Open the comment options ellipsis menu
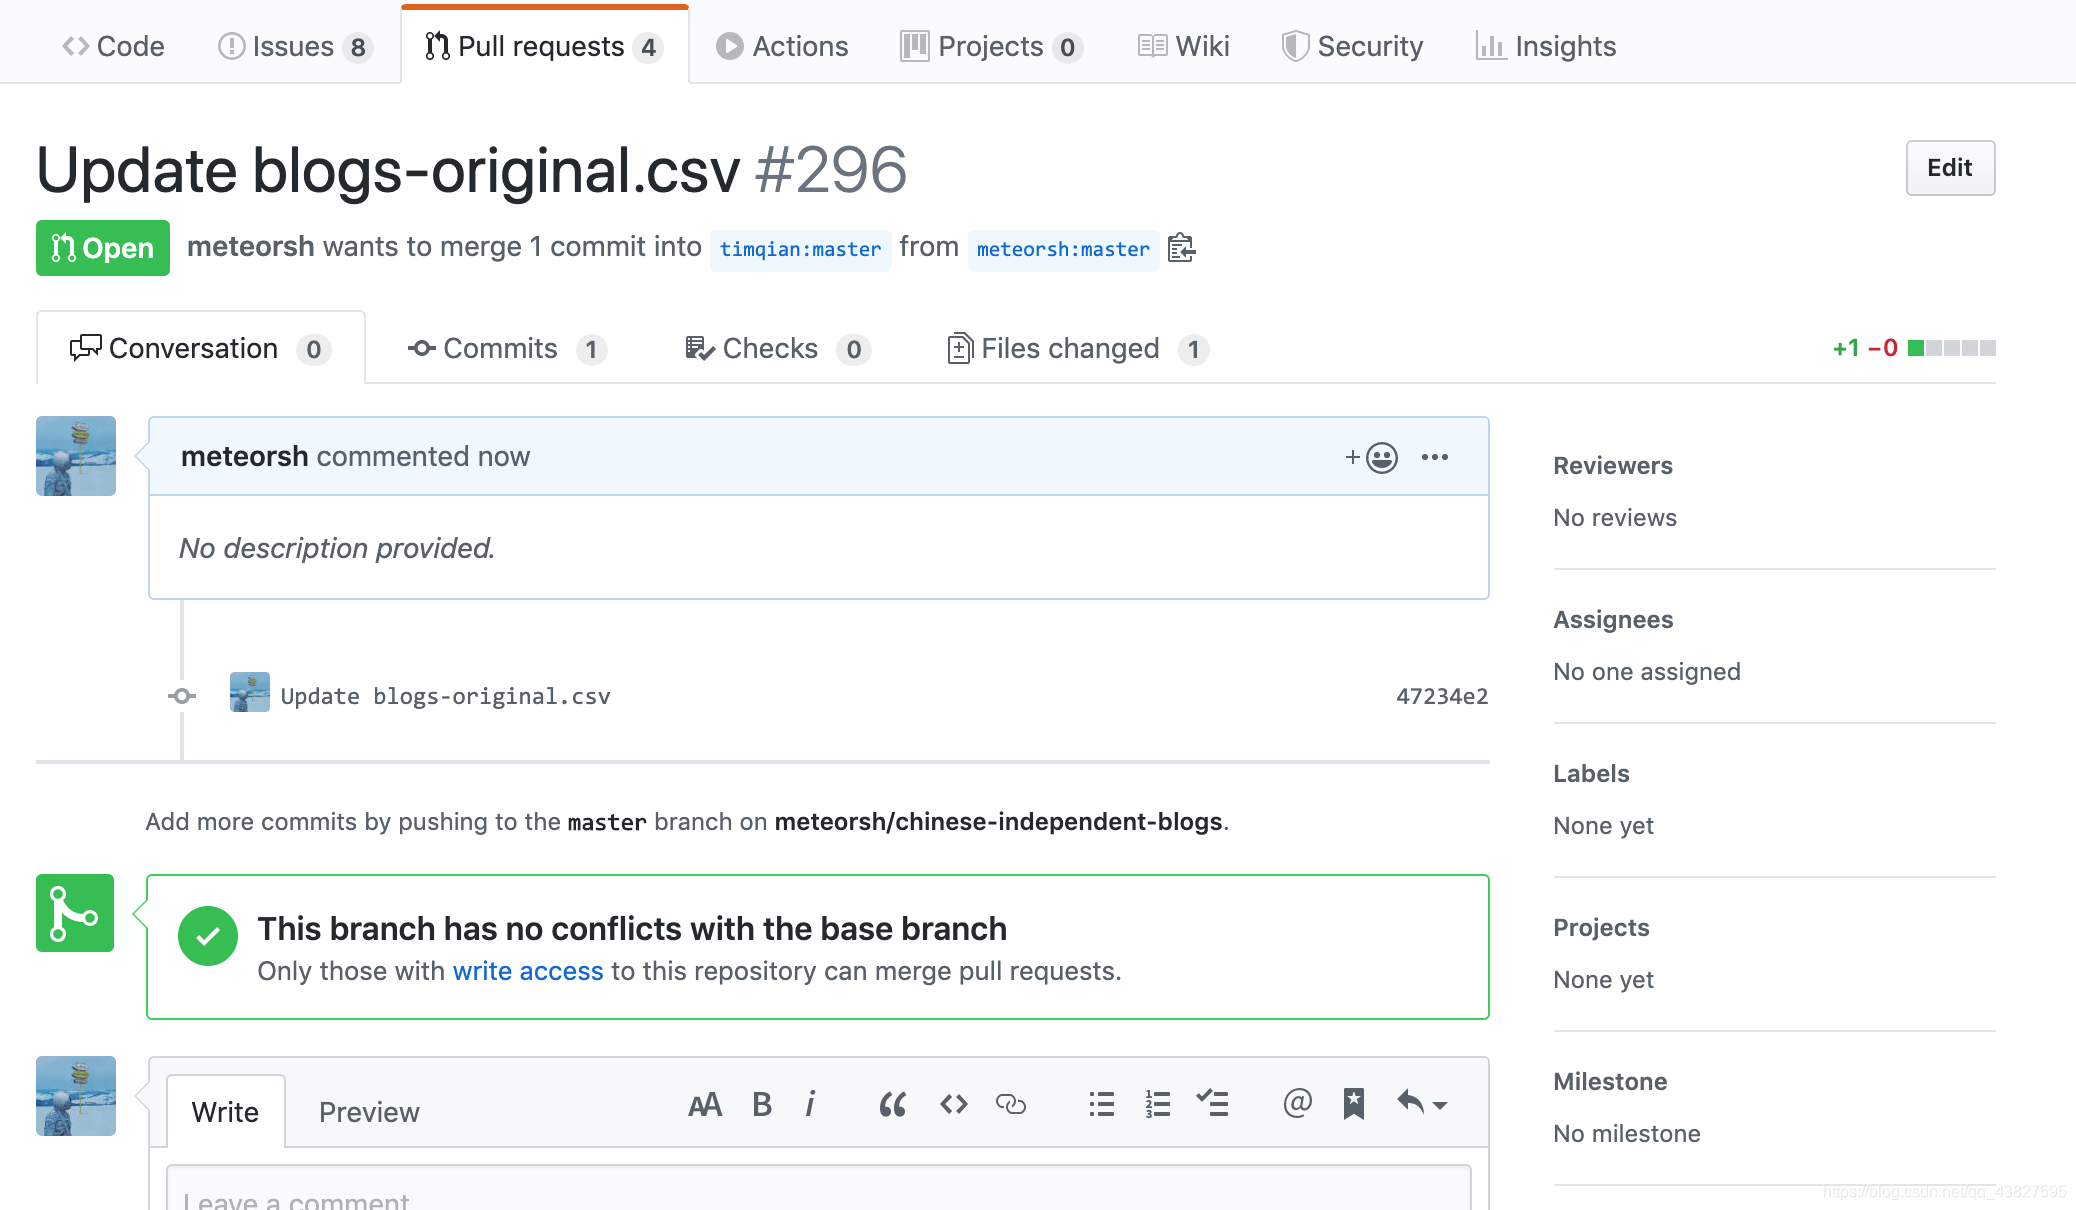This screenshot has width=2076, height=1210. pos(1434,457)
